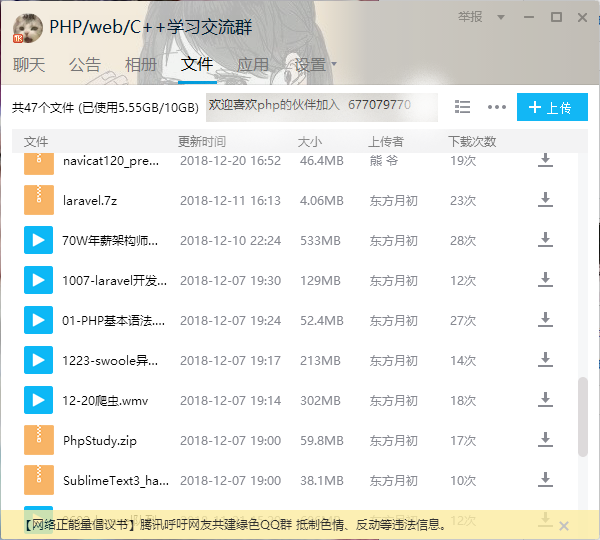
Task: Select file name PhpStudy.zip
Action: (99, 440)
